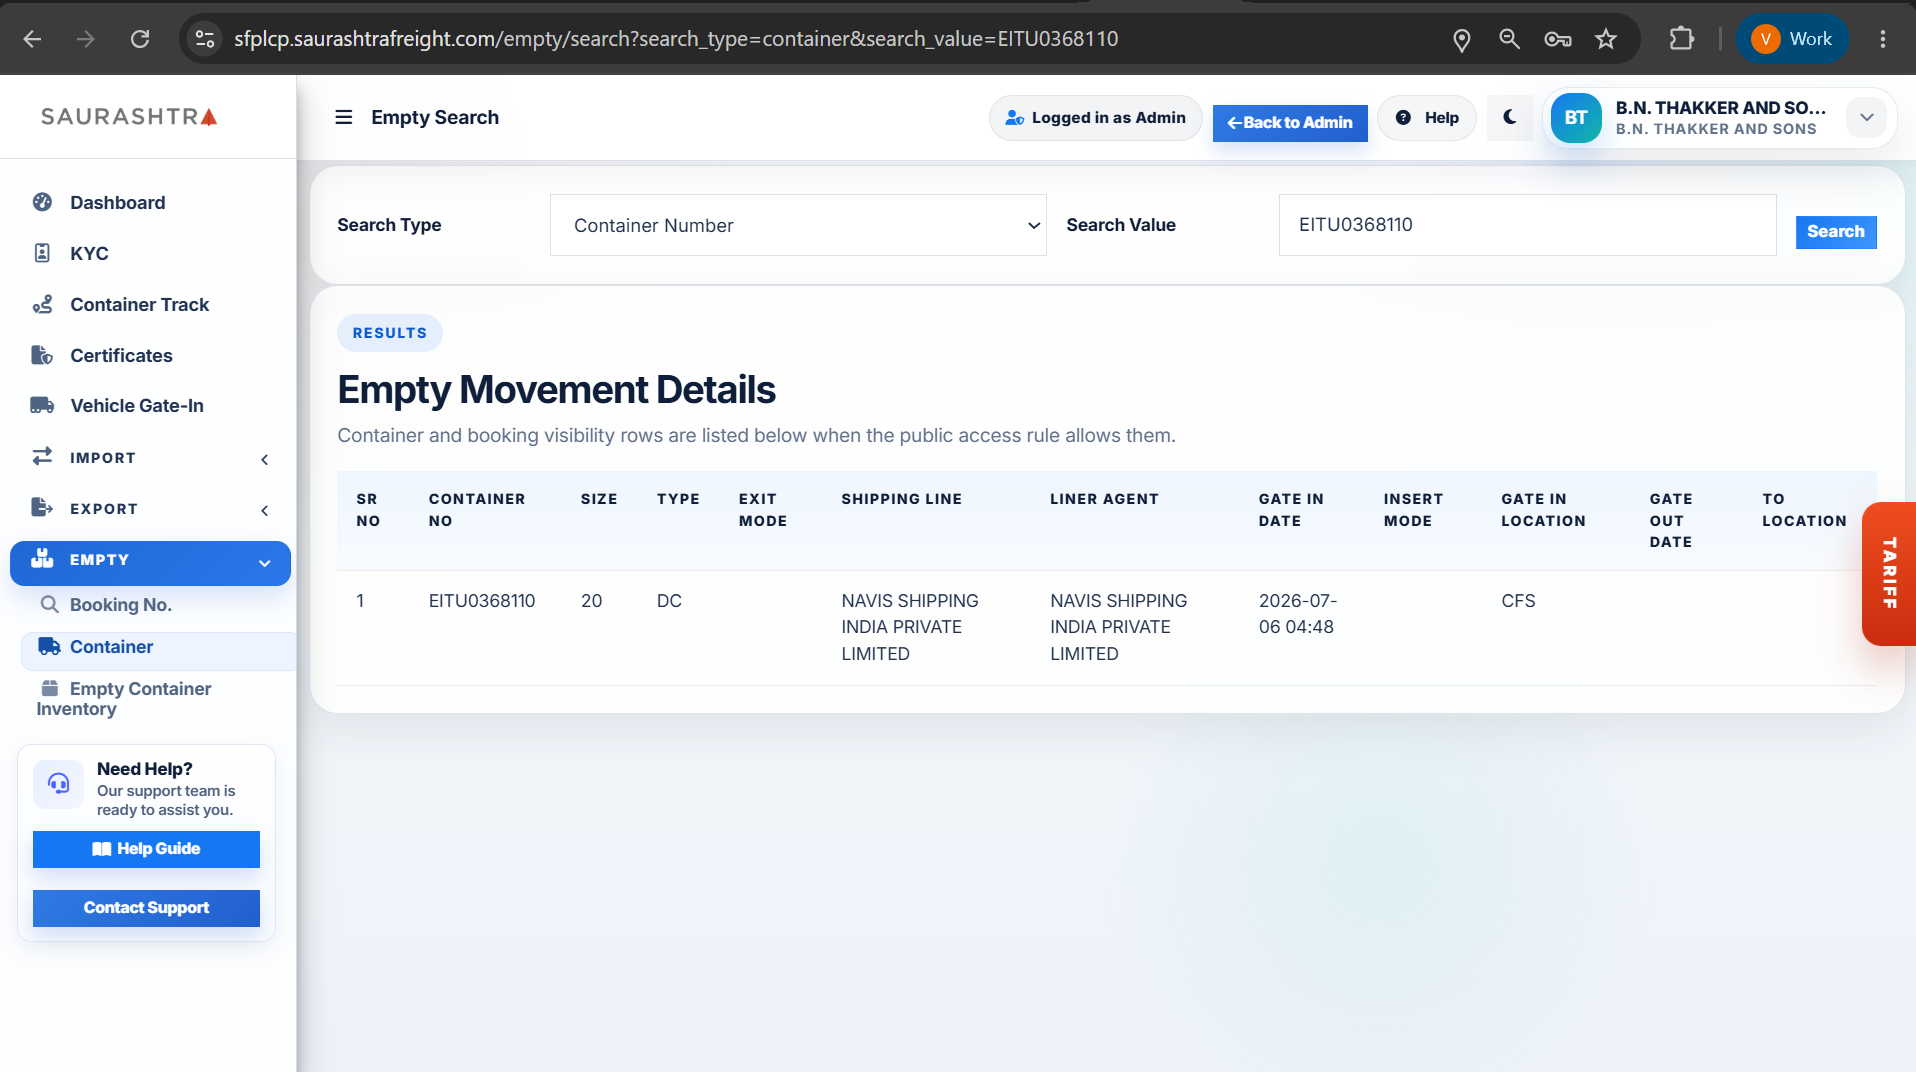Collapse the EMPTY menu section
The height and width of the screenshot is (1072, 1916).
(x=150, y=563)
